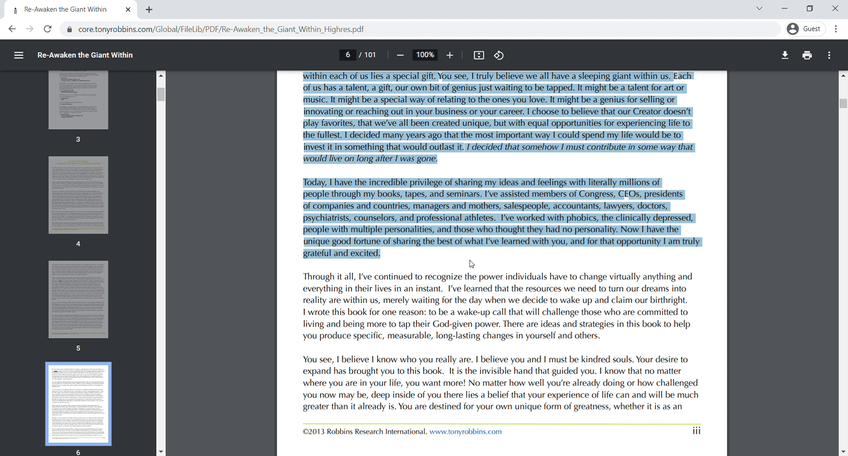
Task: Reload the current page
Action: pyautogui.click(x=48, y=29)
